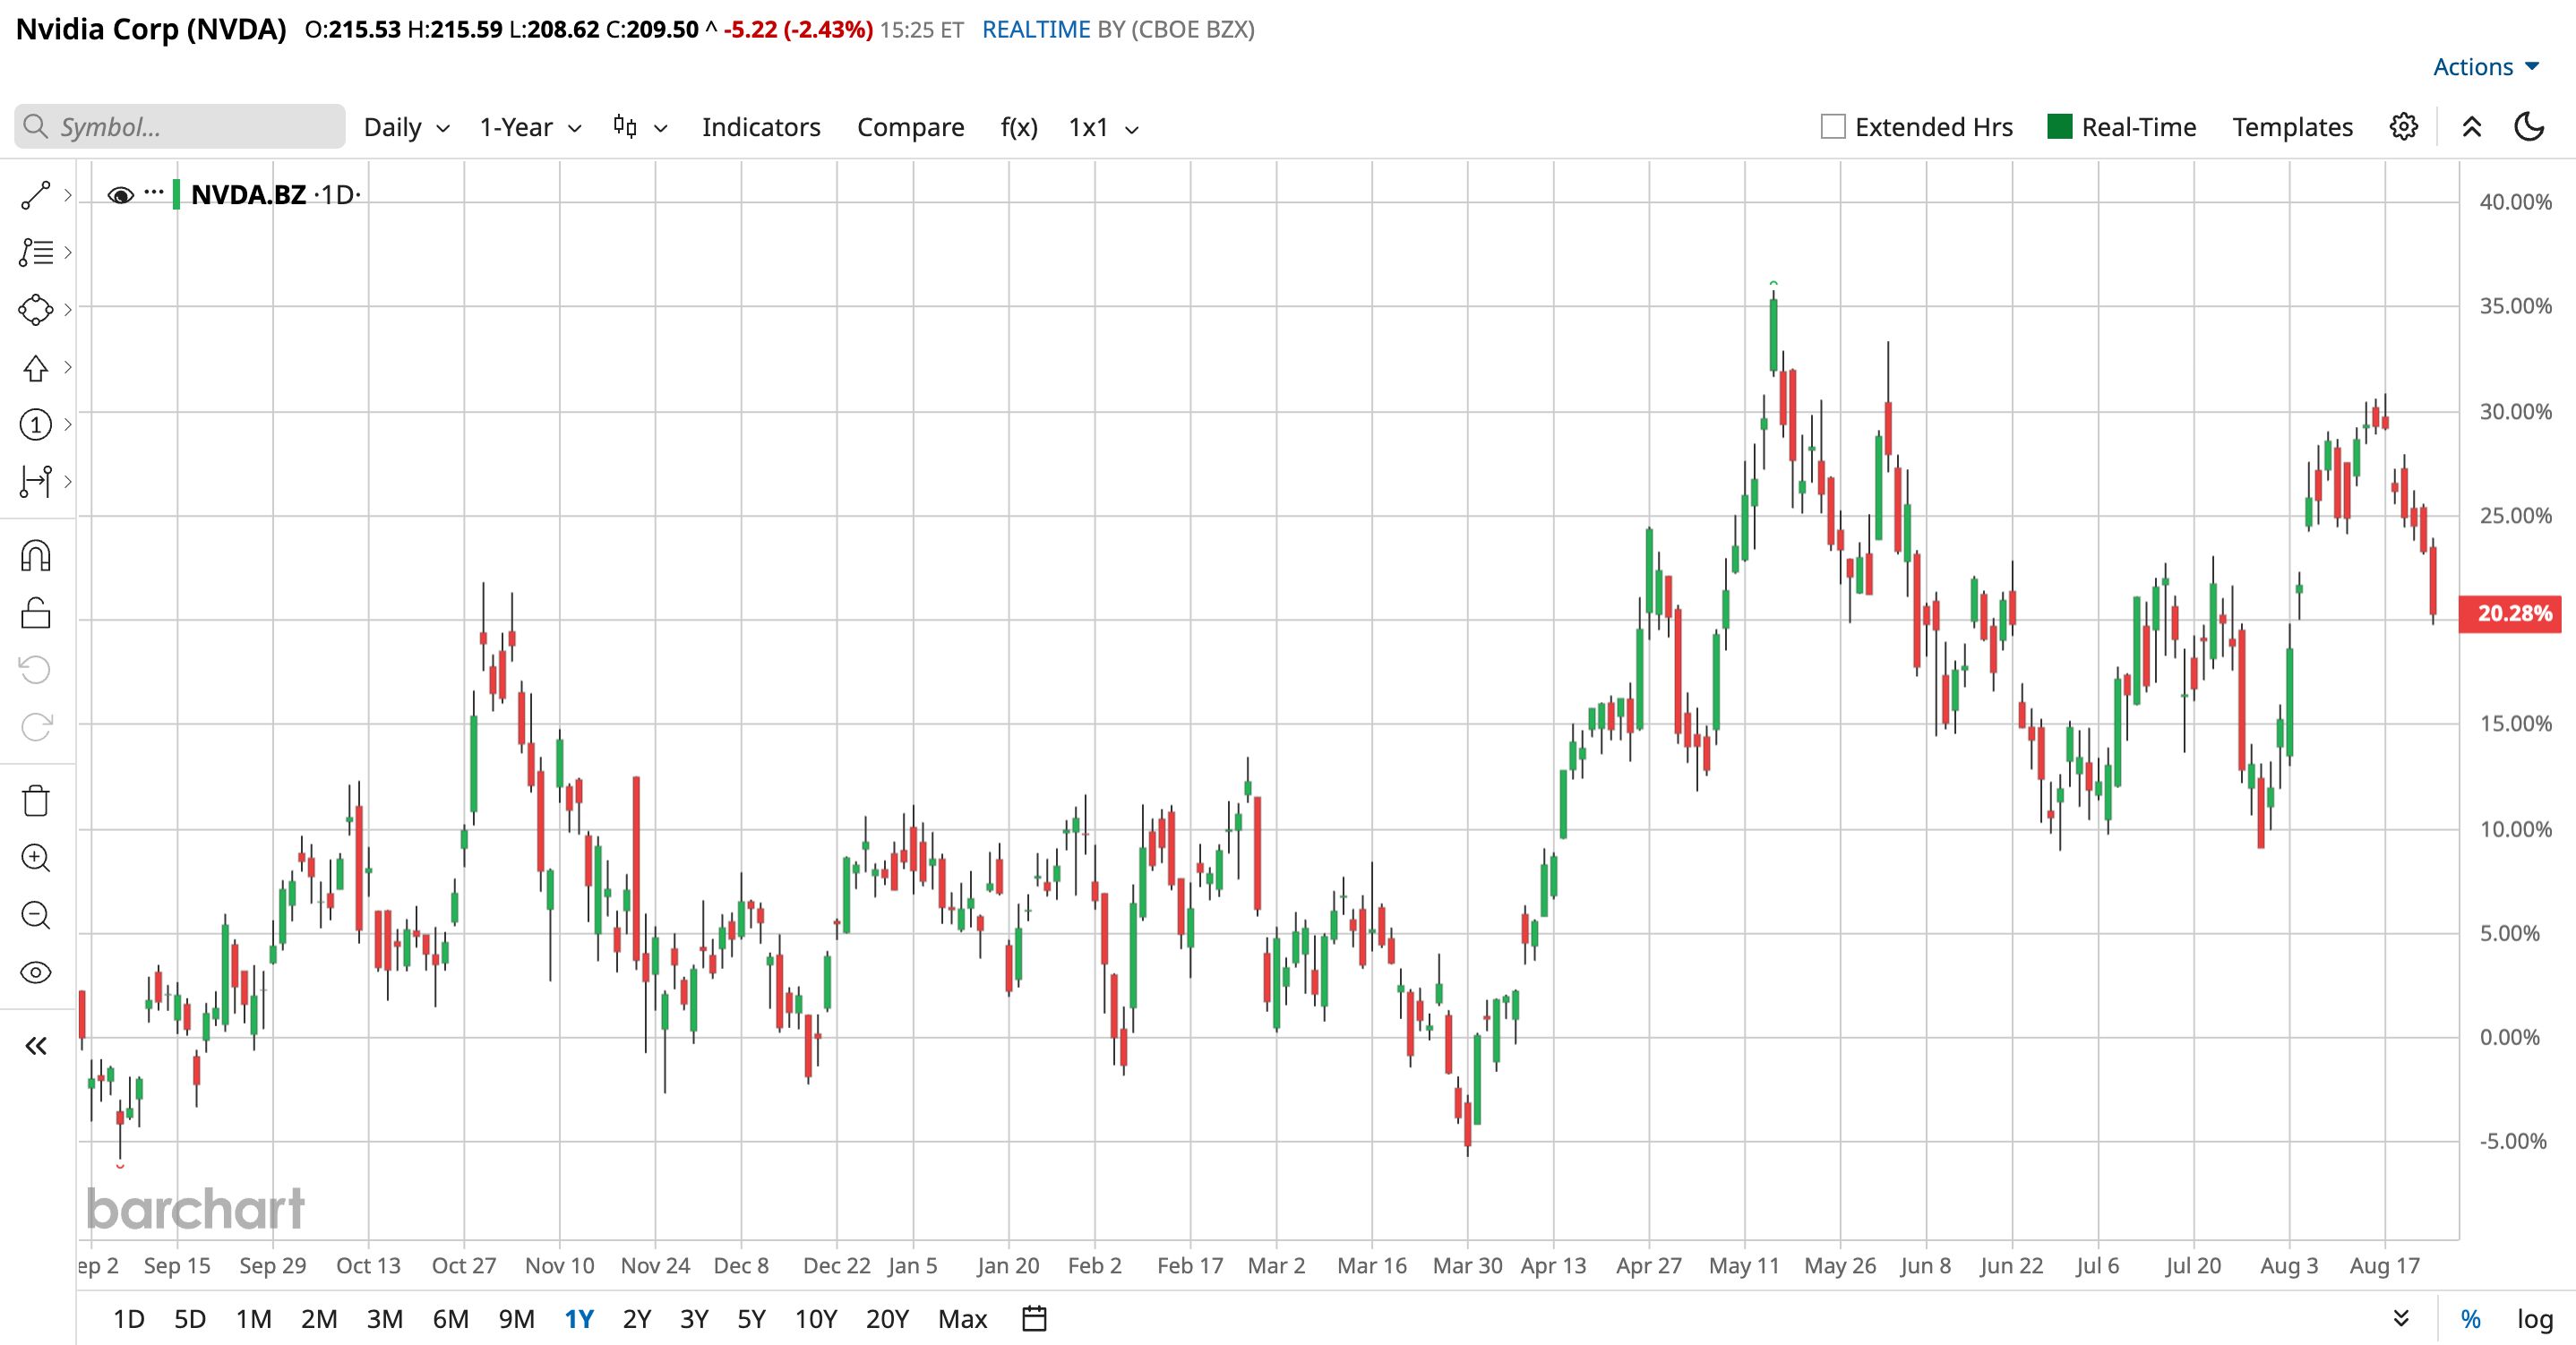
Task: Expand the measurement tool options arrow
Action: [x=68, y=482]
